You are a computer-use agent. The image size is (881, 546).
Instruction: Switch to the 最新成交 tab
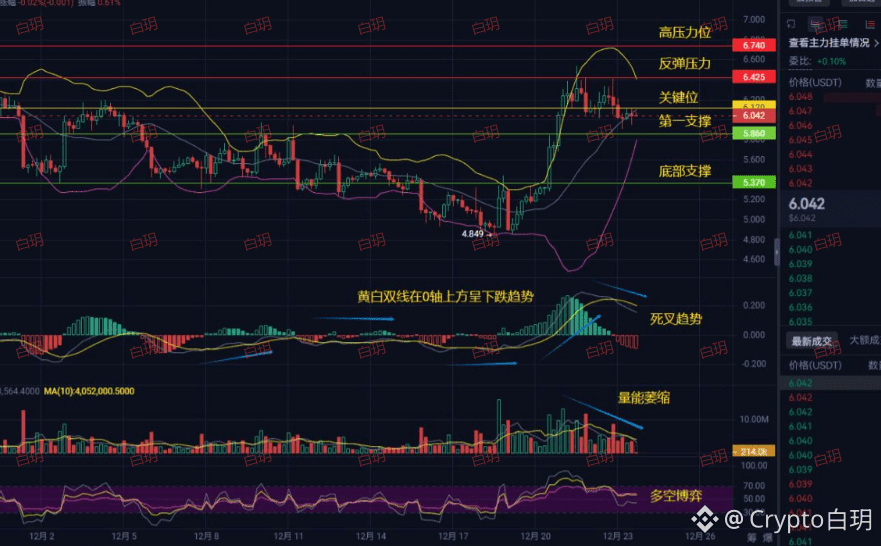click(811, 341)
